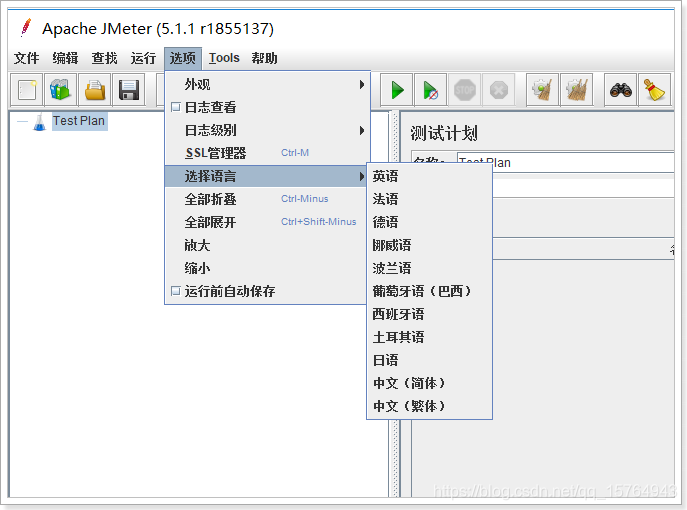Select 中文（繁体） language
Screen dimensions: 687x510
pos(429,406)
